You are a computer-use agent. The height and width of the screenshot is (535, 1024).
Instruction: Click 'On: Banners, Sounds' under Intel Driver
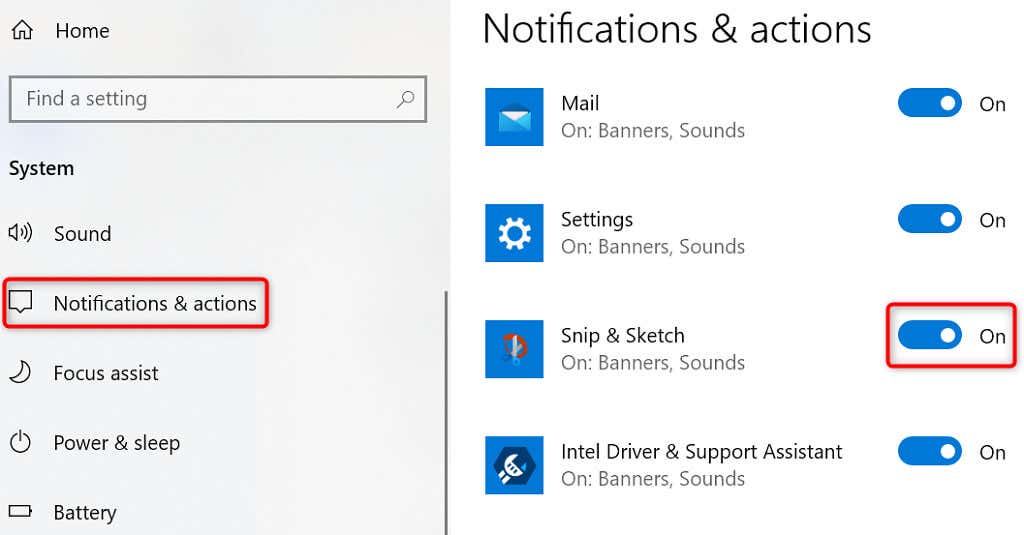(653, 479)
